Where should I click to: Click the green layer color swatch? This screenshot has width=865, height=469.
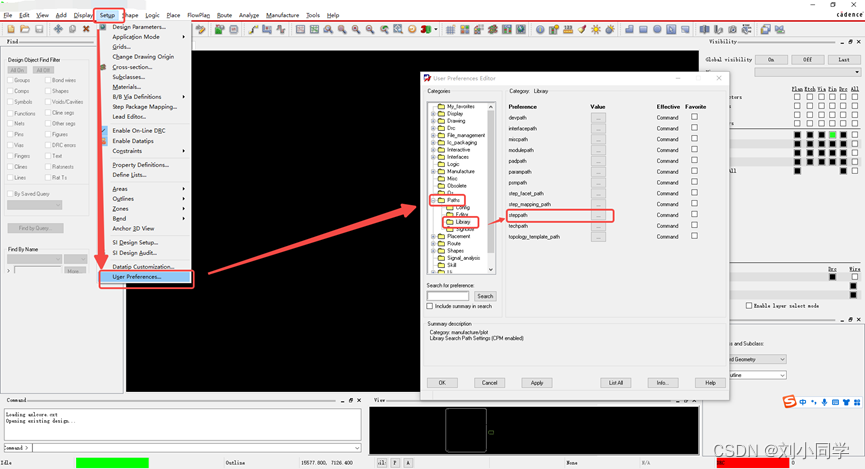pyautogui.click(x=832, y=135)
